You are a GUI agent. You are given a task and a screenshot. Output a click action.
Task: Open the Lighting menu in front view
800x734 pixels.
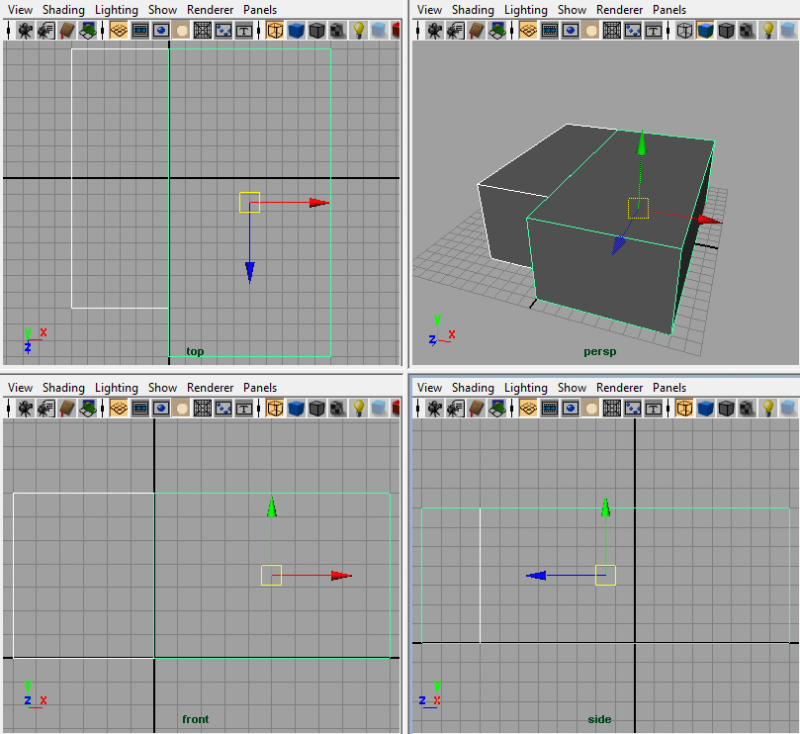click(116, 387)
